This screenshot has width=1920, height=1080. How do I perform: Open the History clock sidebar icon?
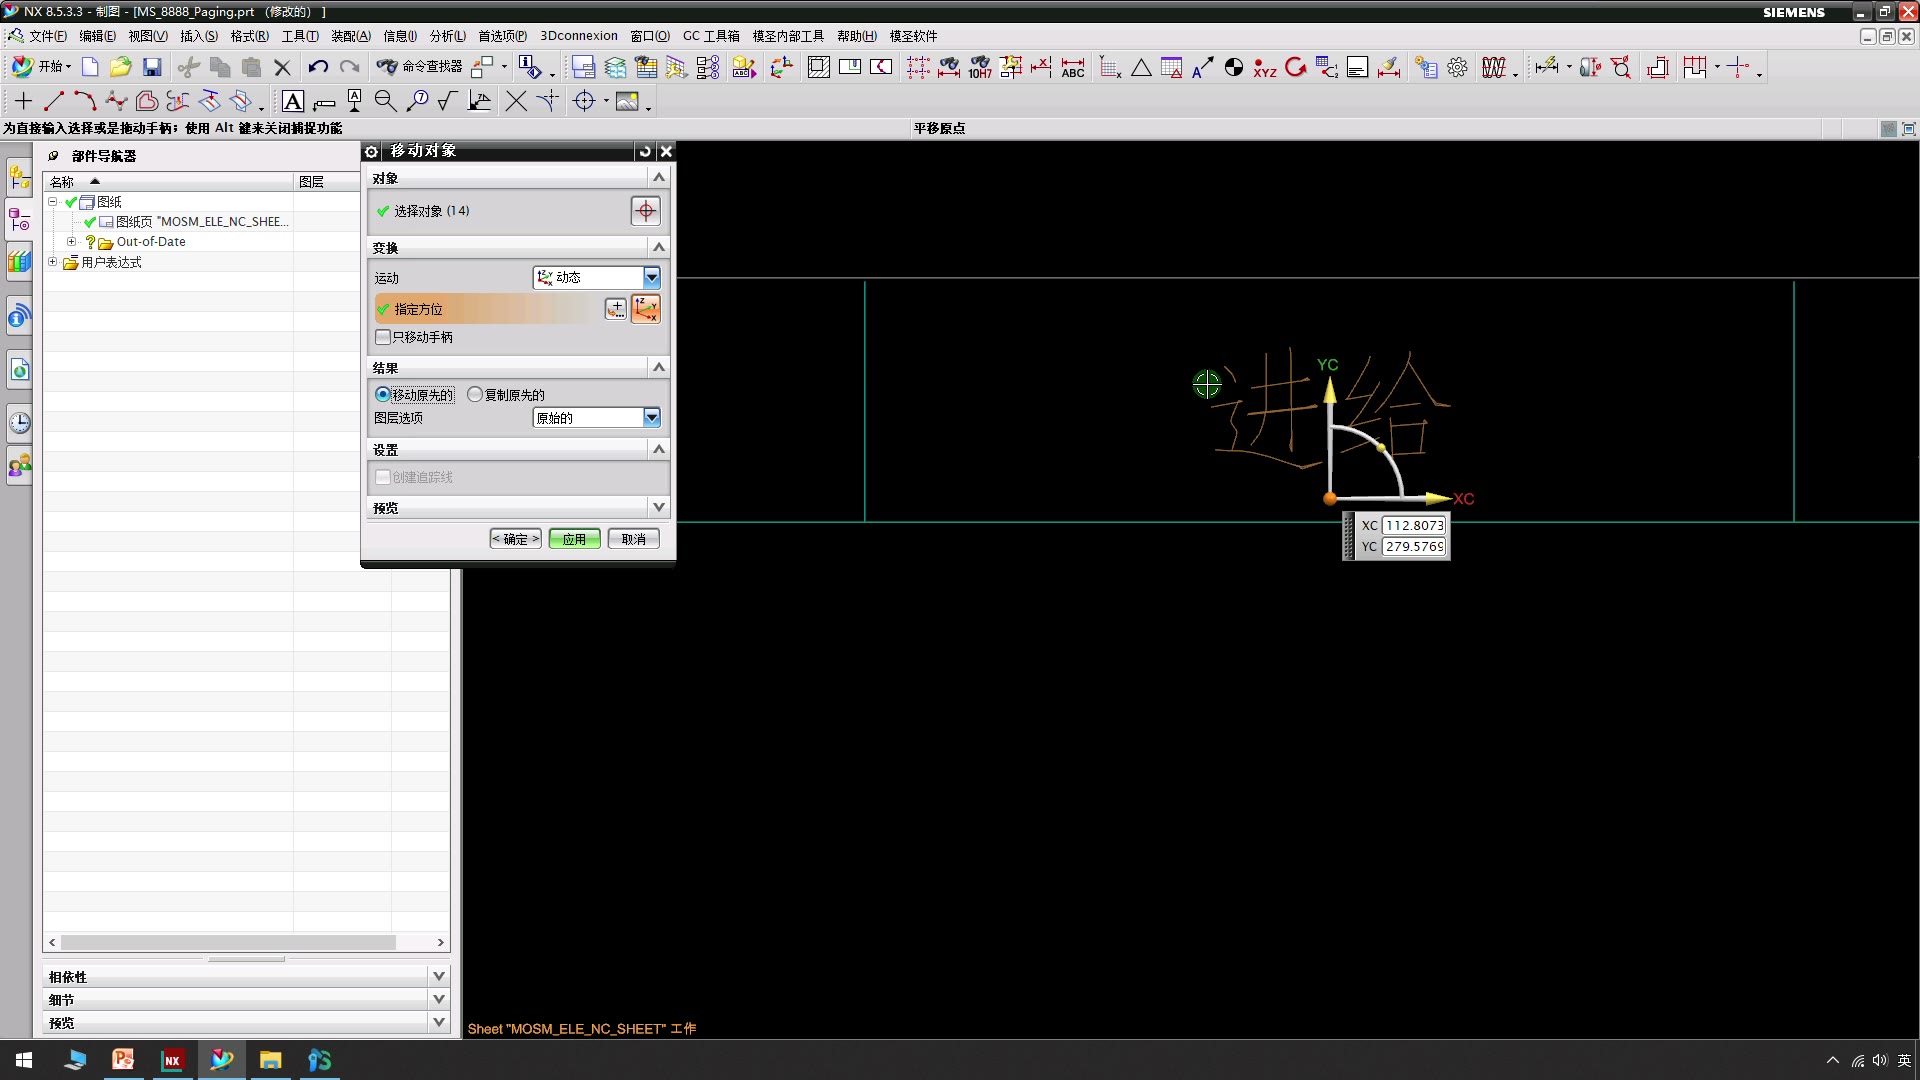click(x=19, y=422)
